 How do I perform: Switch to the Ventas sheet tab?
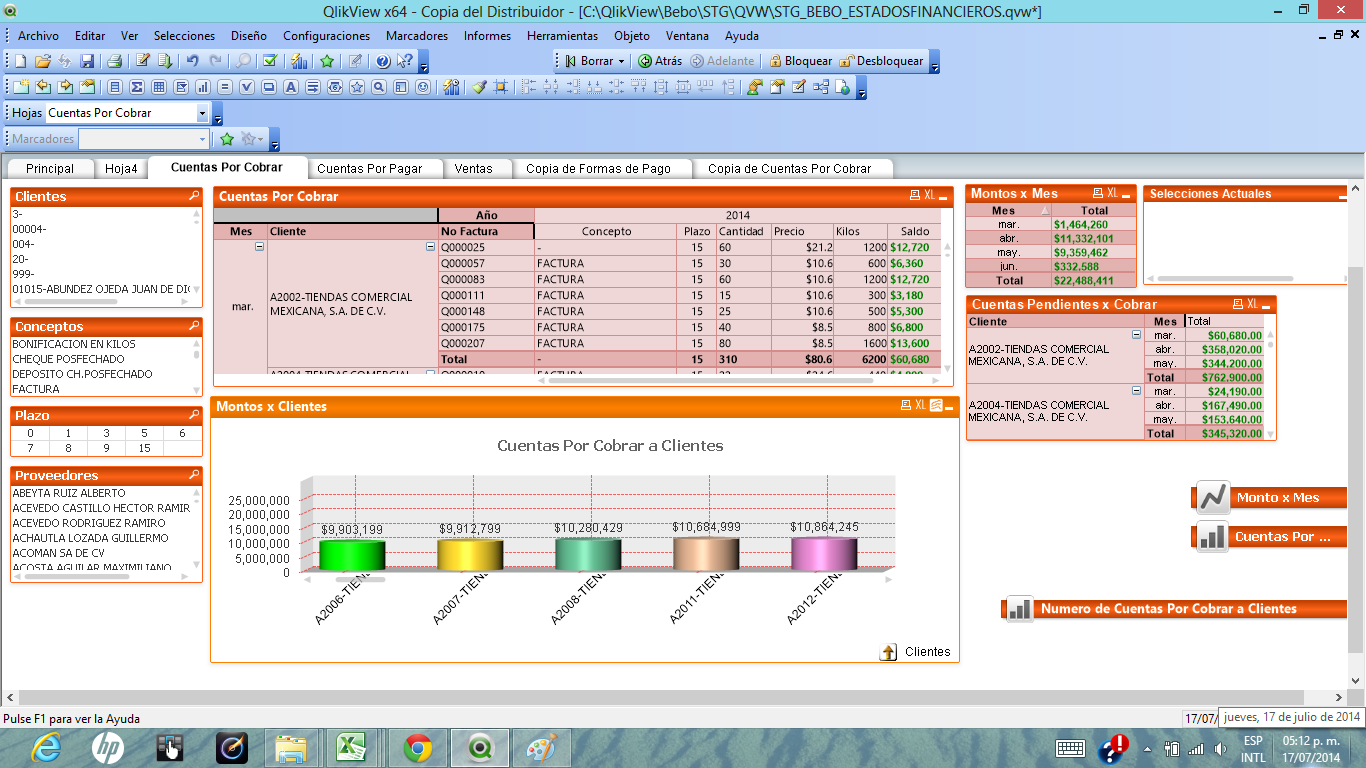point(474,169)
